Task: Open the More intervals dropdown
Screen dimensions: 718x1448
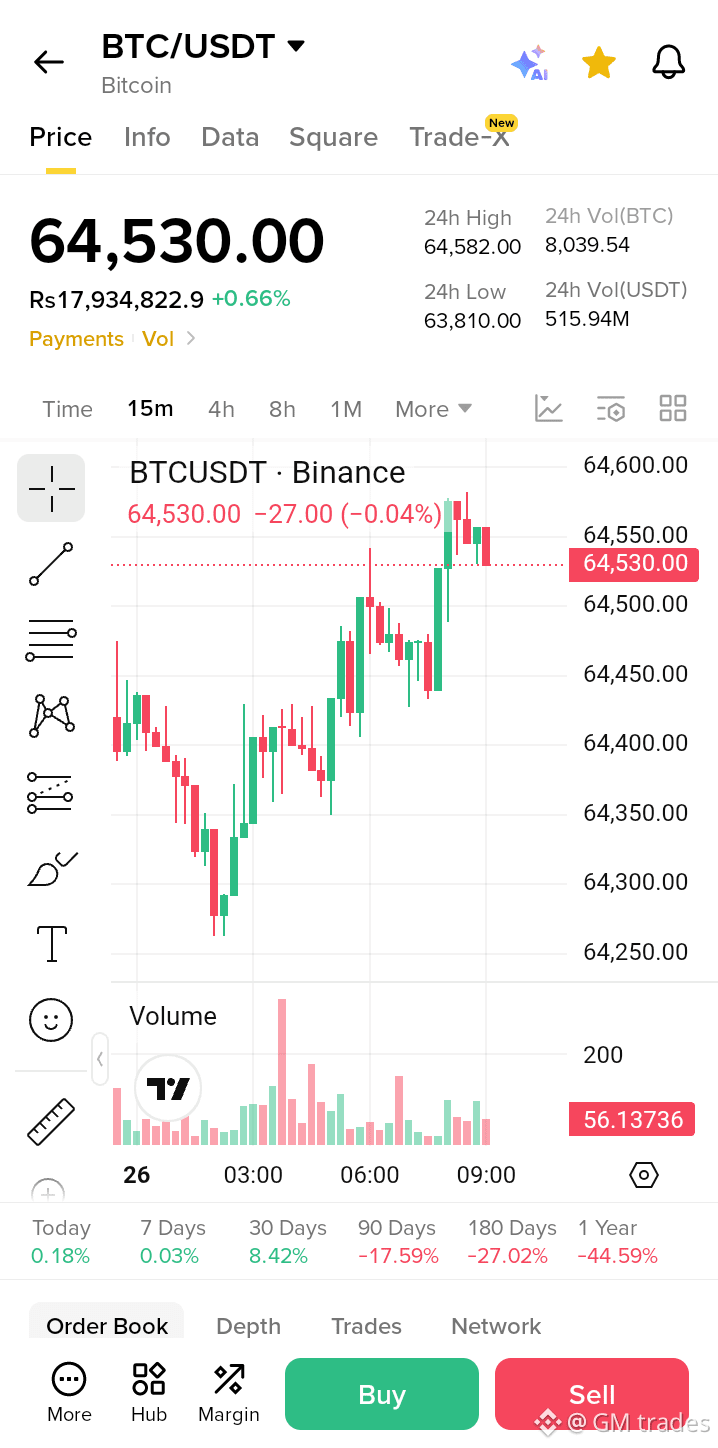Action: 433,409
